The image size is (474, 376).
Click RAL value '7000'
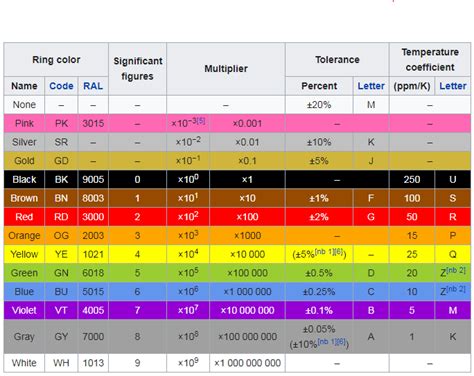pyautogui.click(x=93, y=336)
